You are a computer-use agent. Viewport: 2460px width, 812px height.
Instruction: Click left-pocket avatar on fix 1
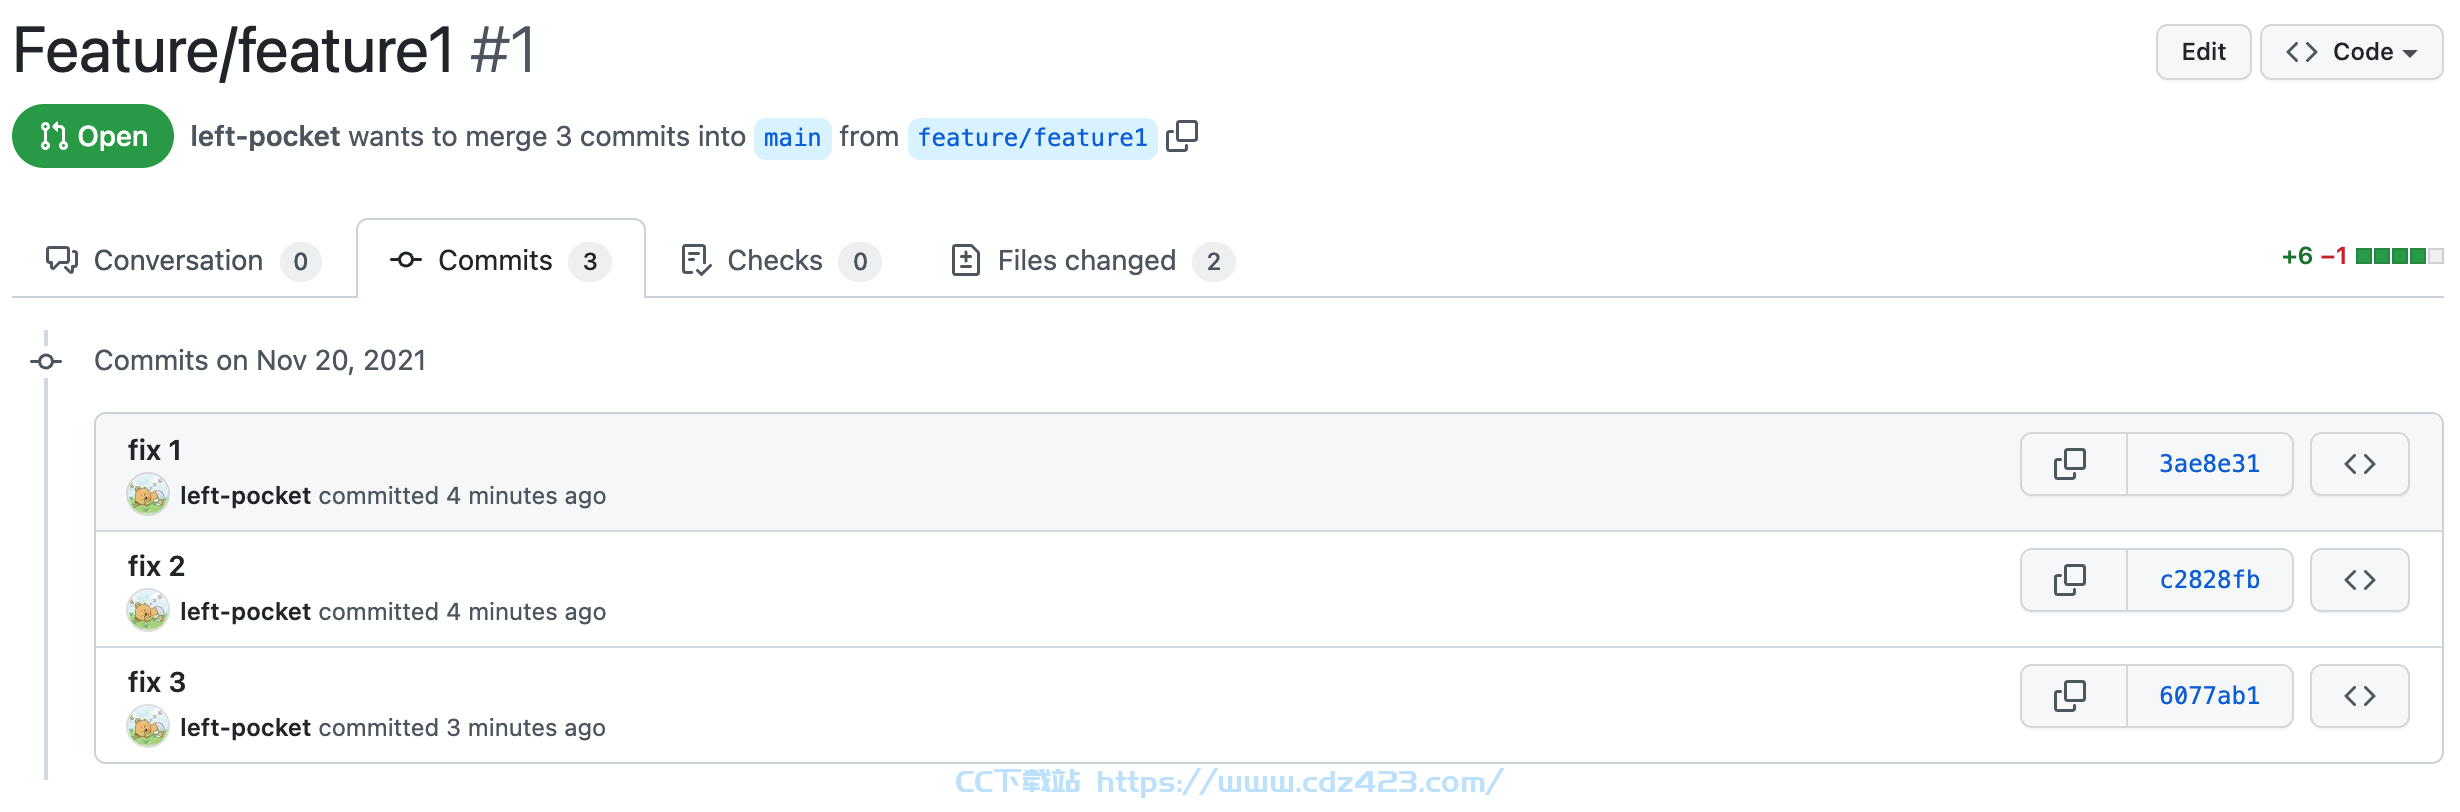coord(148,495)
